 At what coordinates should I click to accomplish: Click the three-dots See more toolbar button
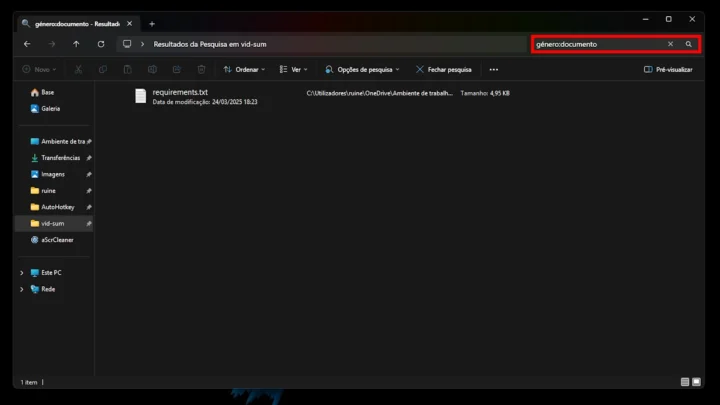493,70
